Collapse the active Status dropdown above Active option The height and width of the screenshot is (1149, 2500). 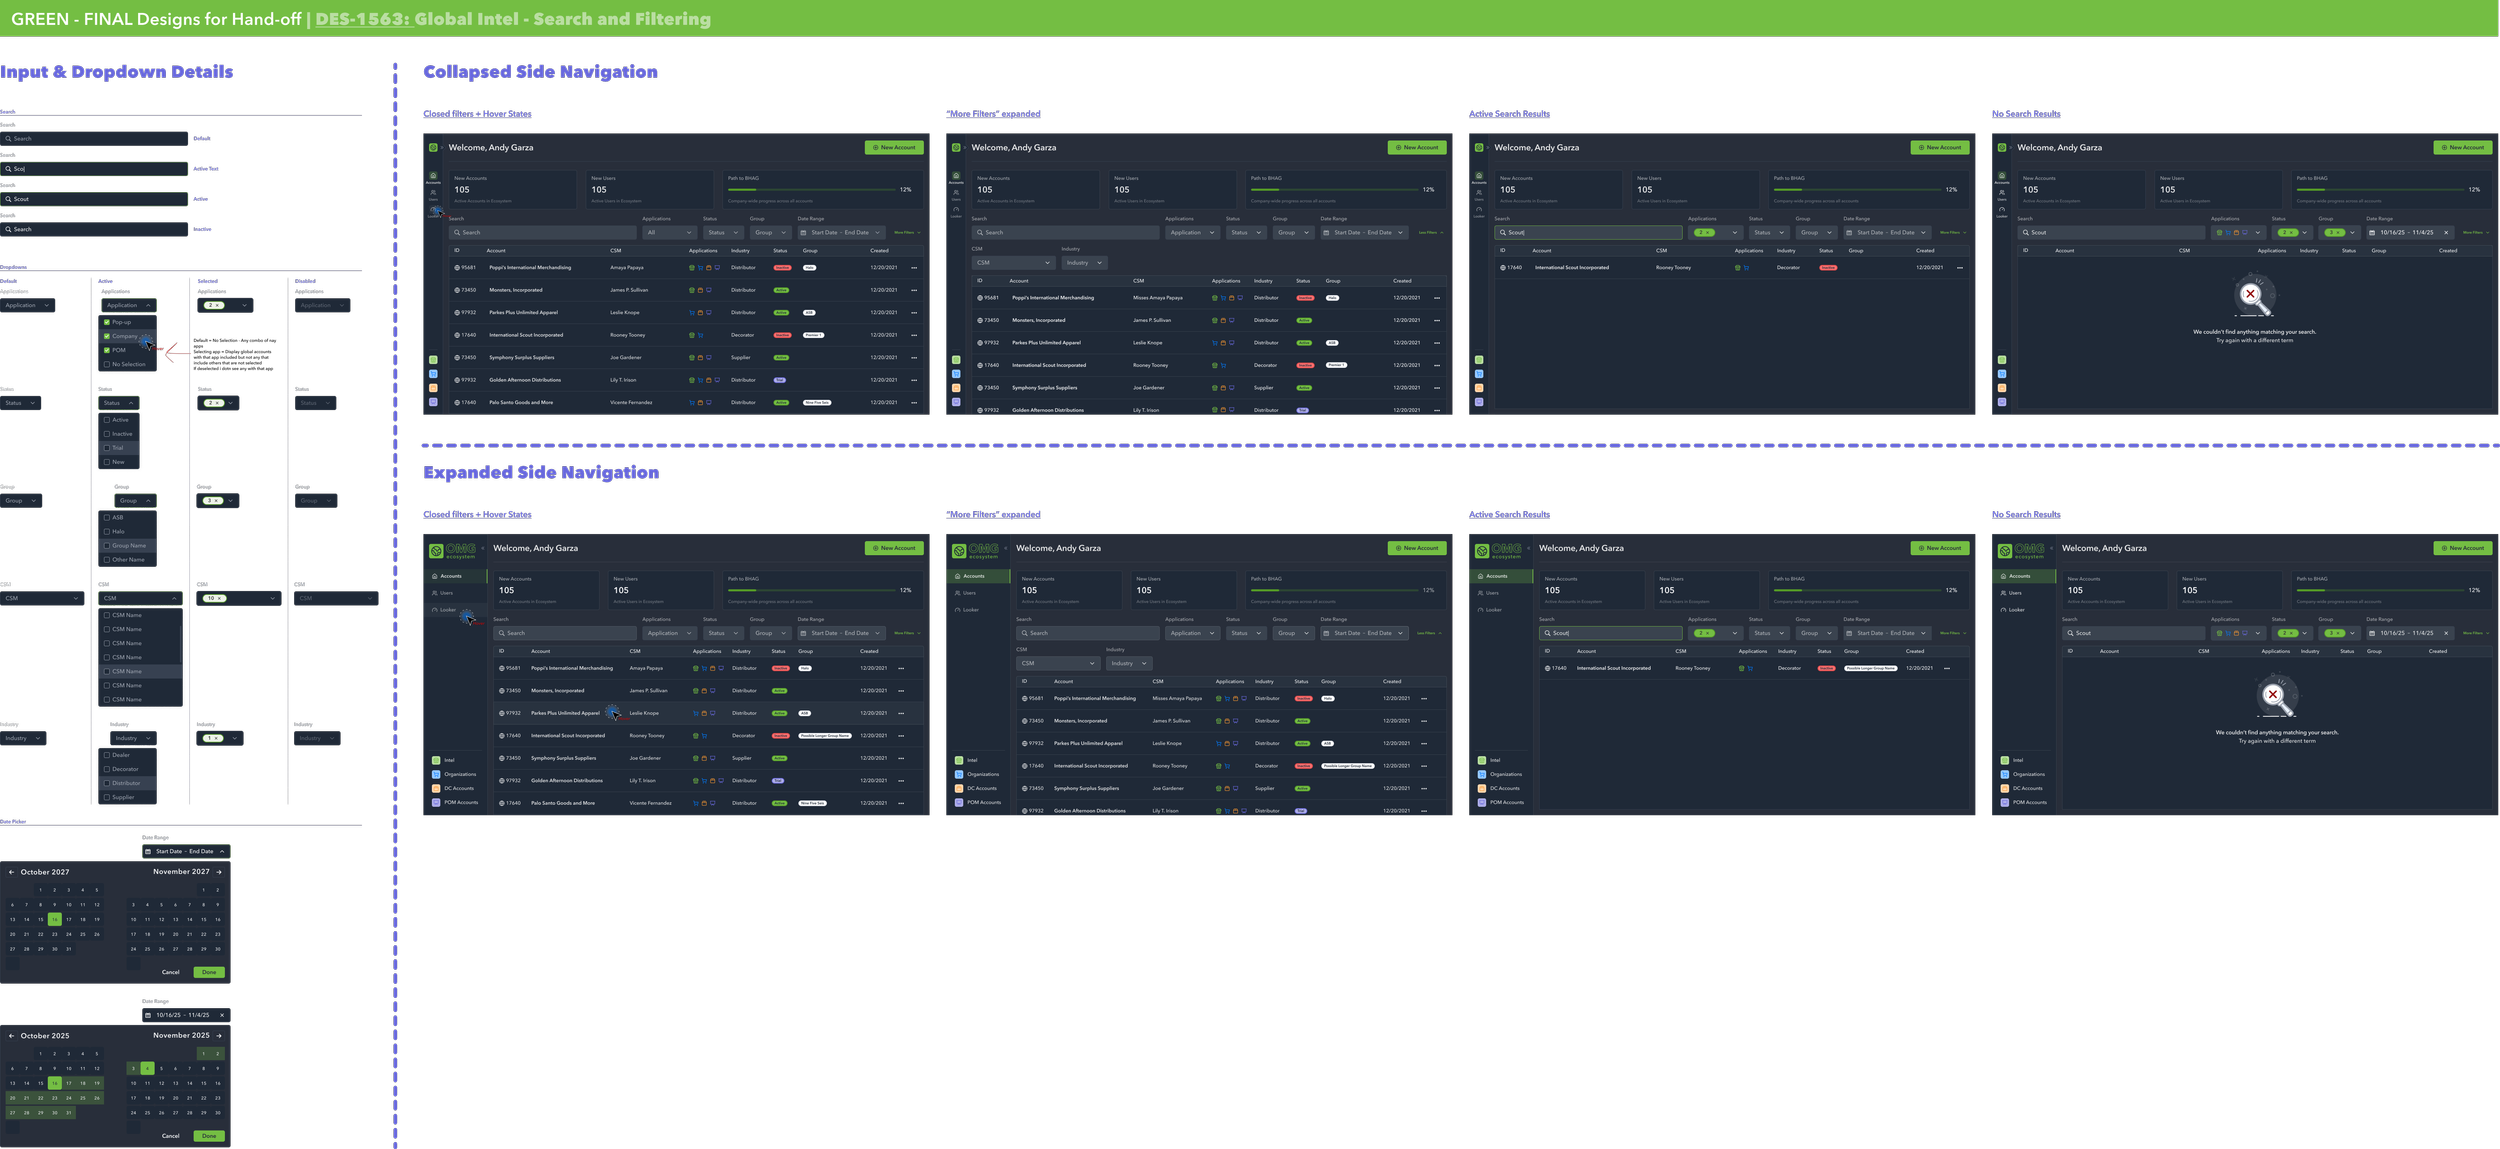[131, 403]
